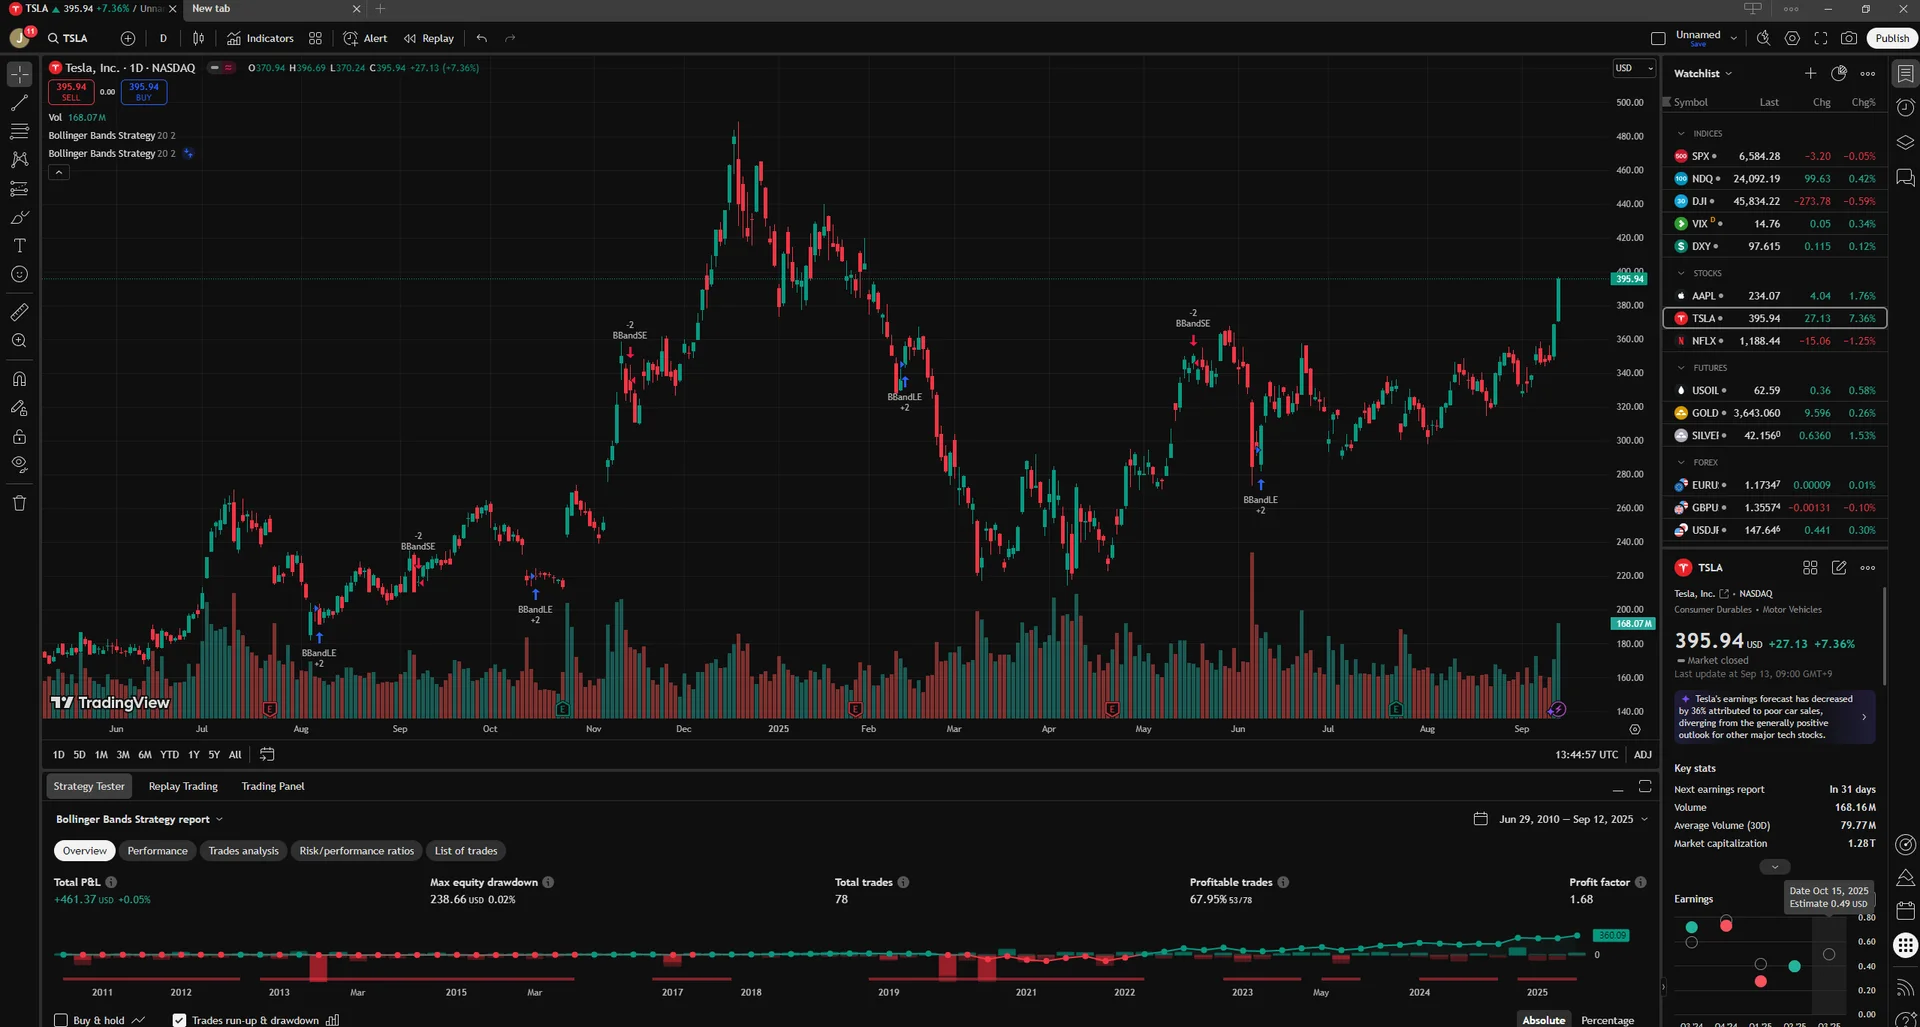Screen dimensions: 1920x1027
Task: Open the Performance report tab
Action: tap(157, 851)
